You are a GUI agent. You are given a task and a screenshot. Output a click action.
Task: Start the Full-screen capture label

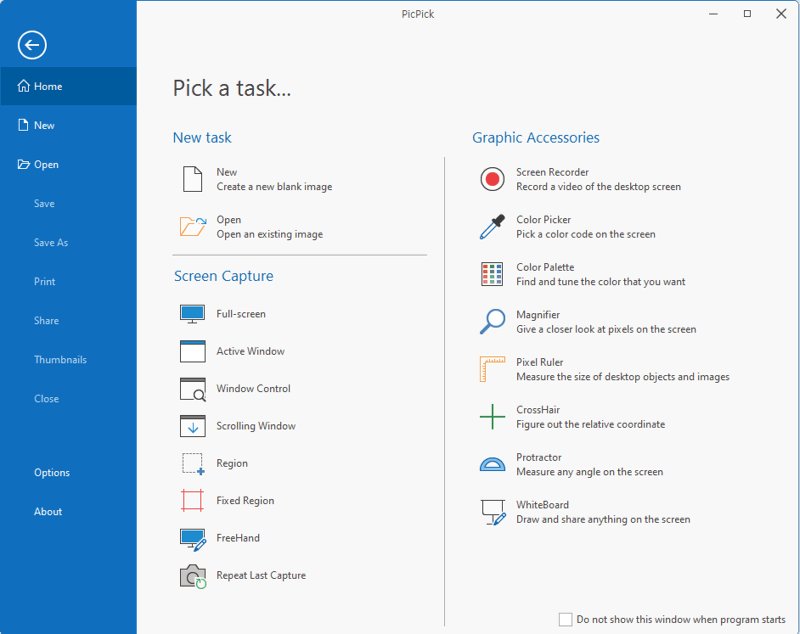click(241, 314)
